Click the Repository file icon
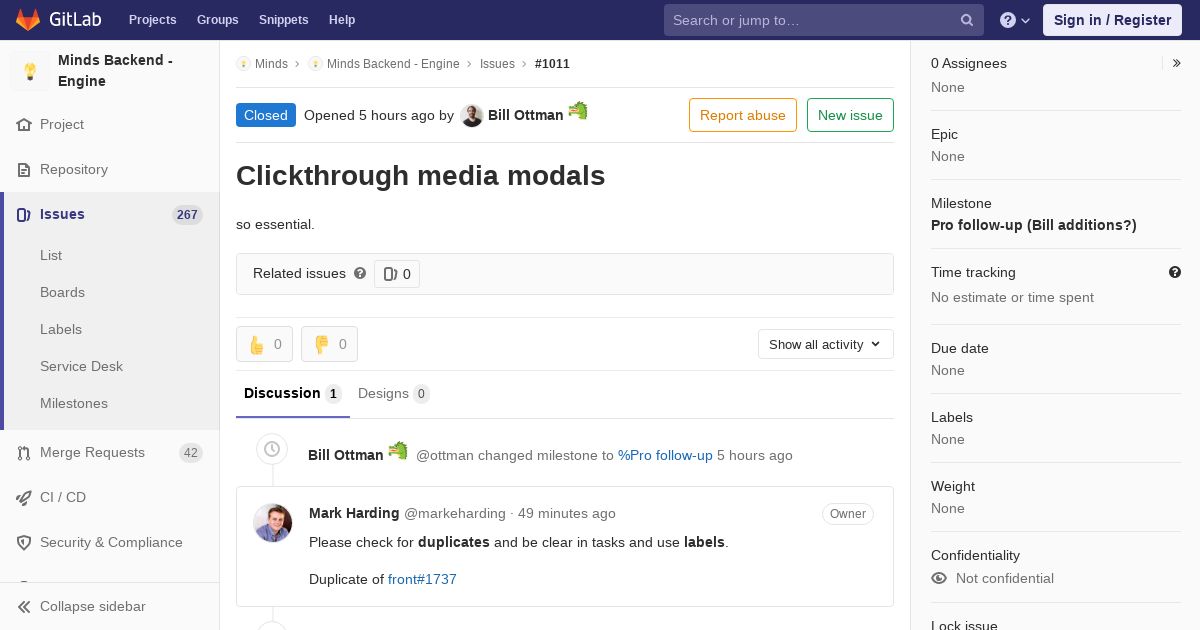 point(24,170)
